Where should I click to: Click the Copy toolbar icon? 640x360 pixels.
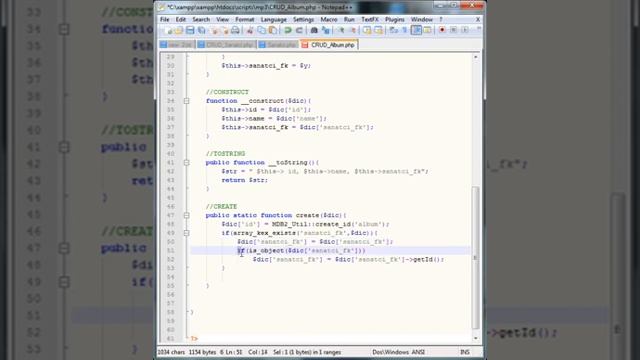click(261, 30)
